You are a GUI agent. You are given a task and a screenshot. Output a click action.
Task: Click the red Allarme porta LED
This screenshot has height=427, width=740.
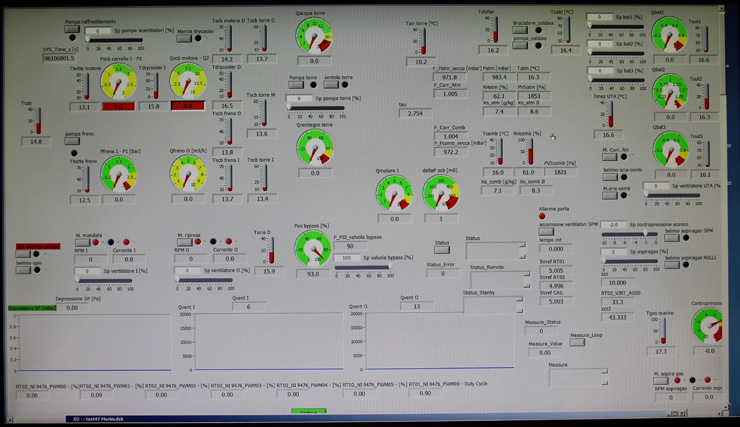click(x=542, y=216)
